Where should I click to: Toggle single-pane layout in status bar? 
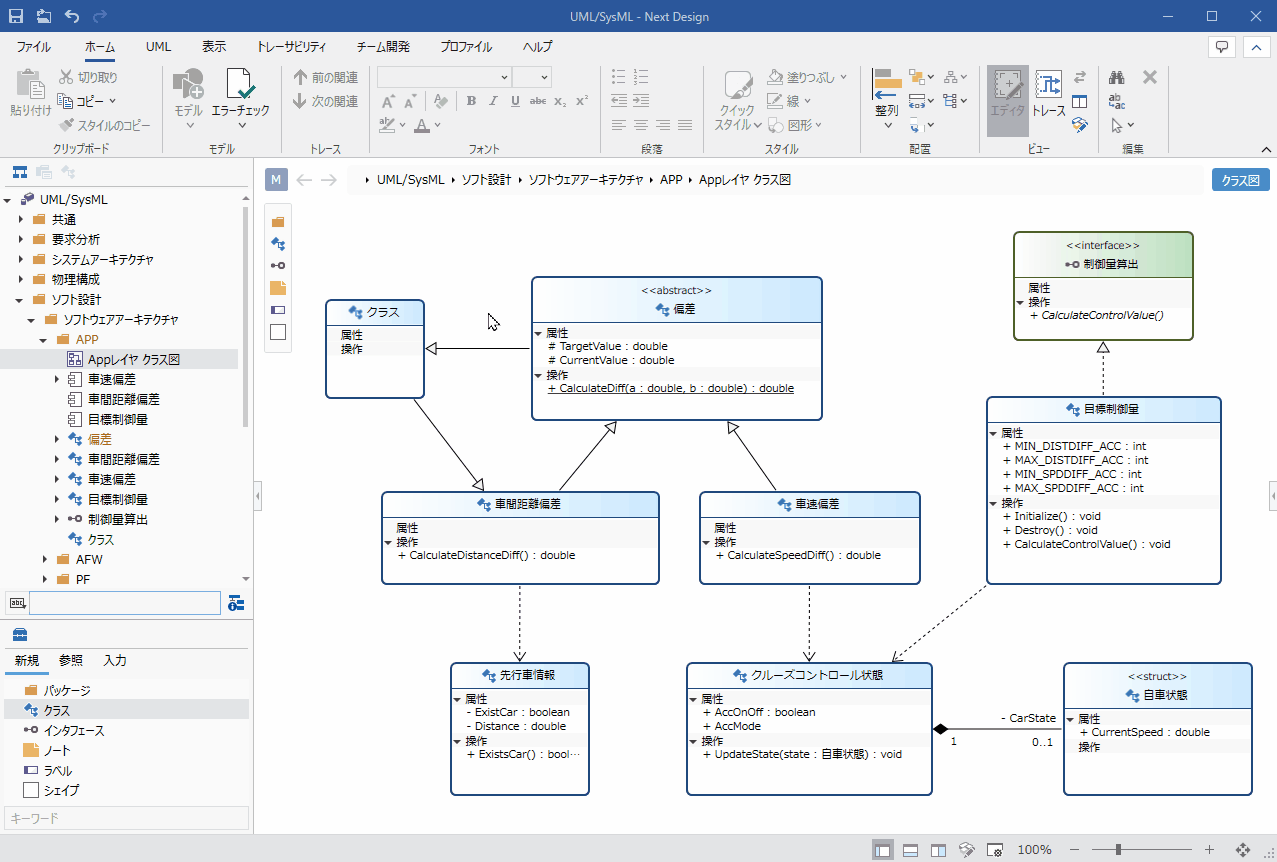coord(883,849)
